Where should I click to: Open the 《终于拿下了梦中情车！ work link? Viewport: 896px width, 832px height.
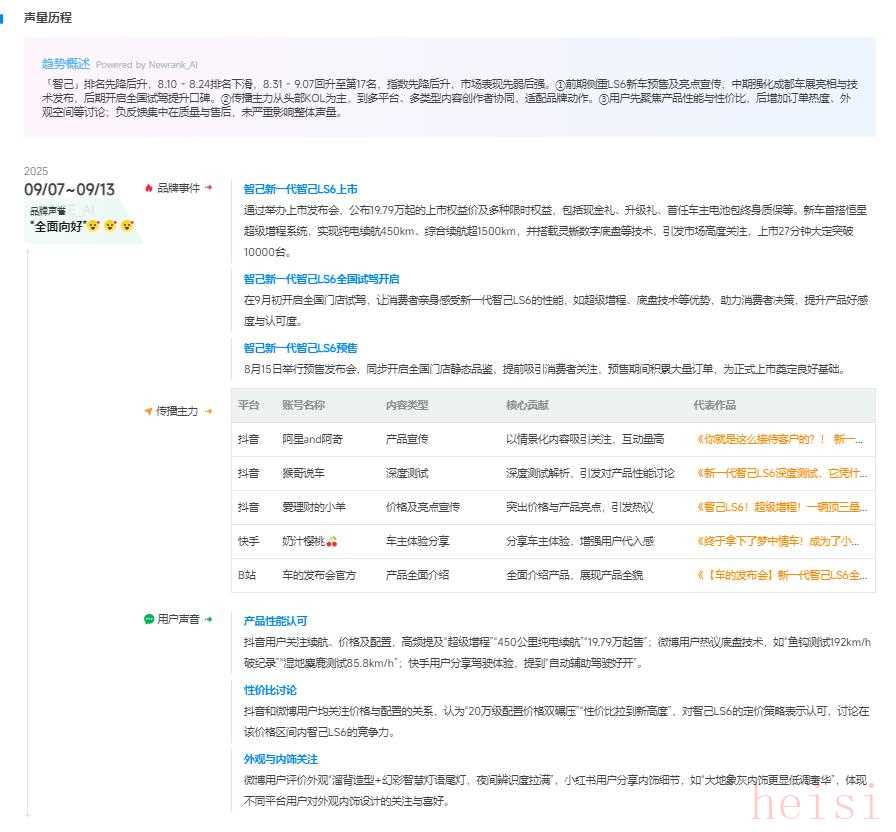pos(780,541)
